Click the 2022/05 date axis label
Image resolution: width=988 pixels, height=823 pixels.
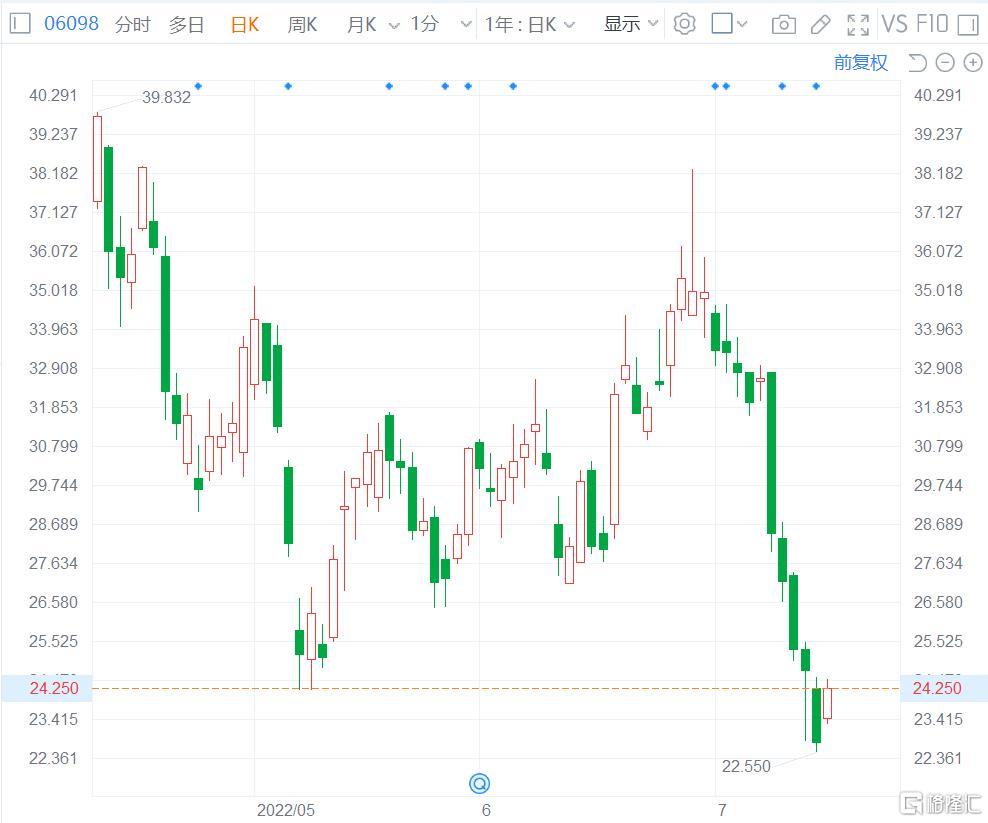285,809
